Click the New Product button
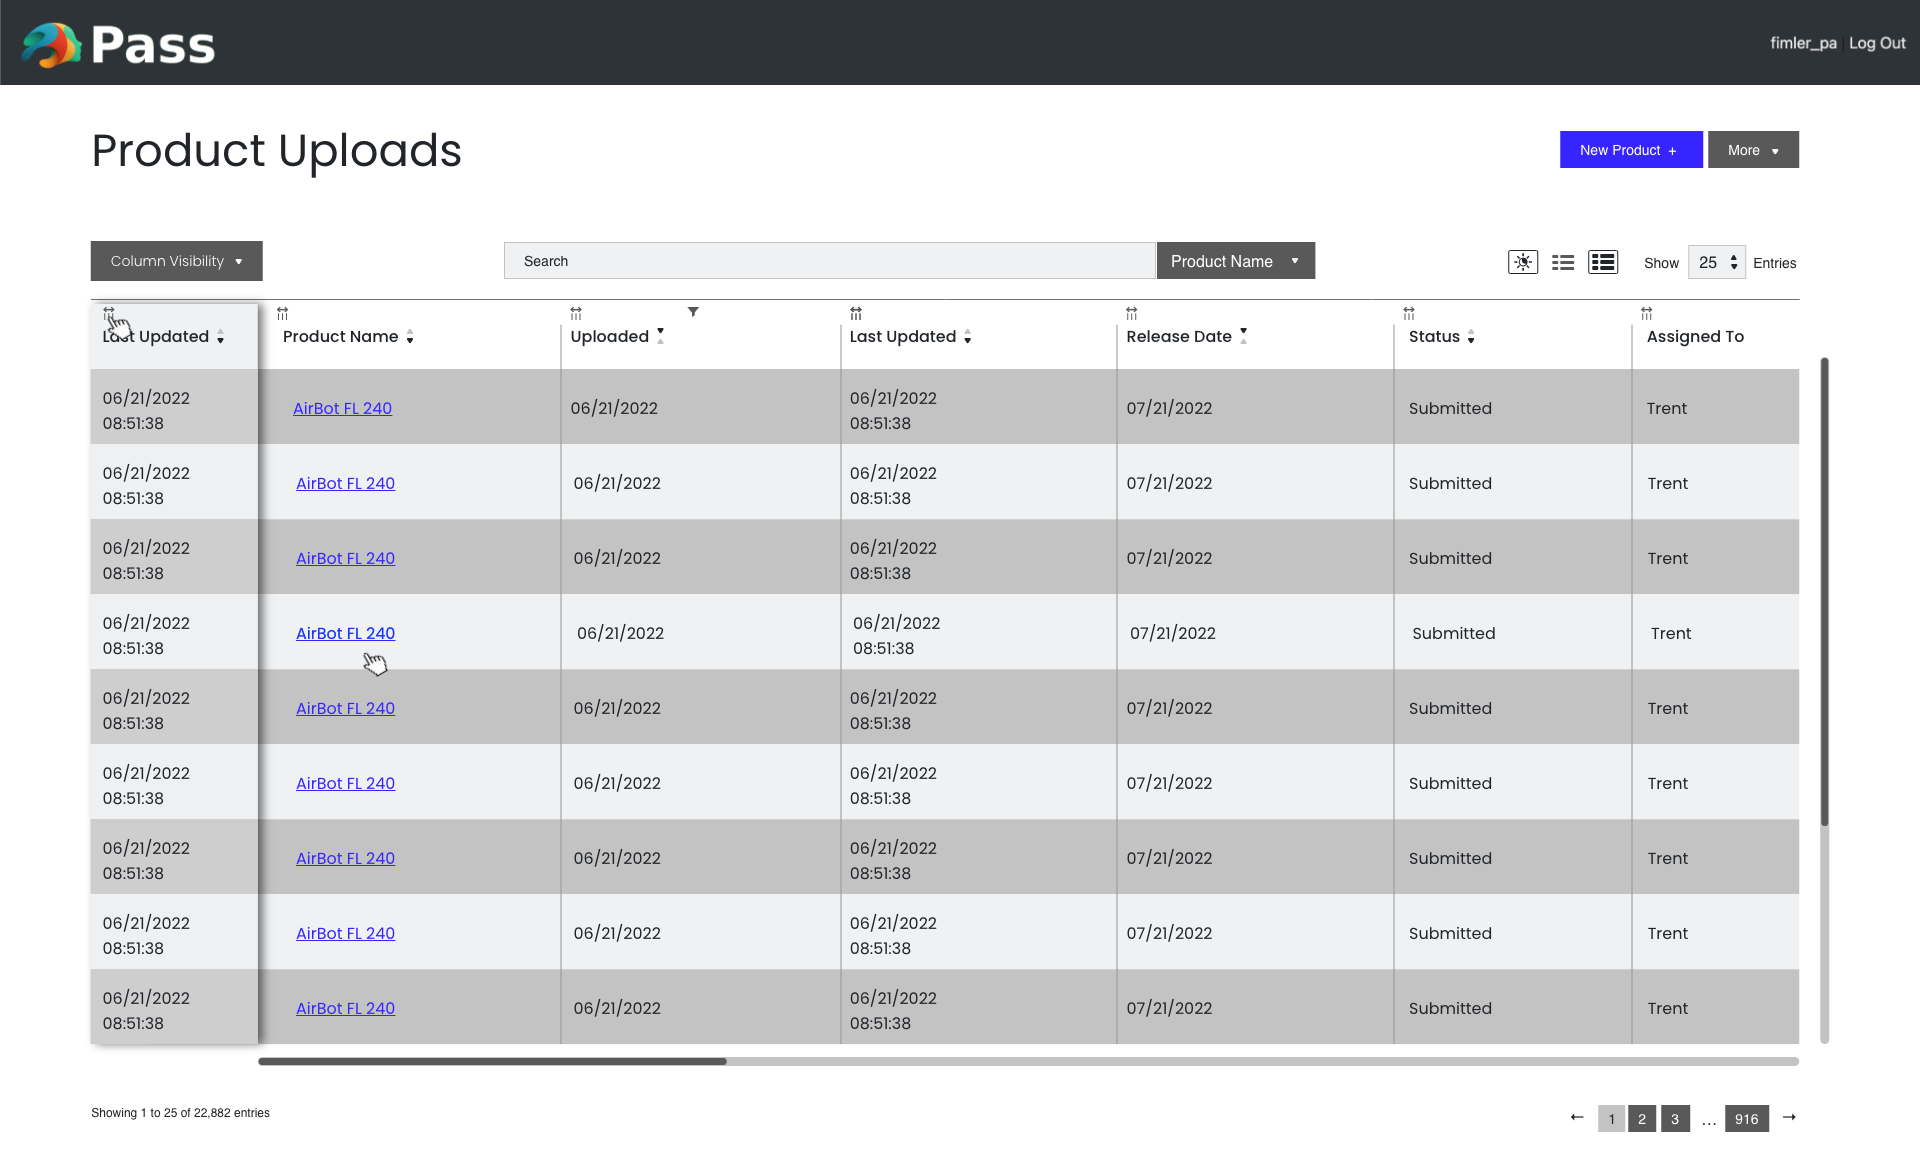 (x=1631, y=150)
